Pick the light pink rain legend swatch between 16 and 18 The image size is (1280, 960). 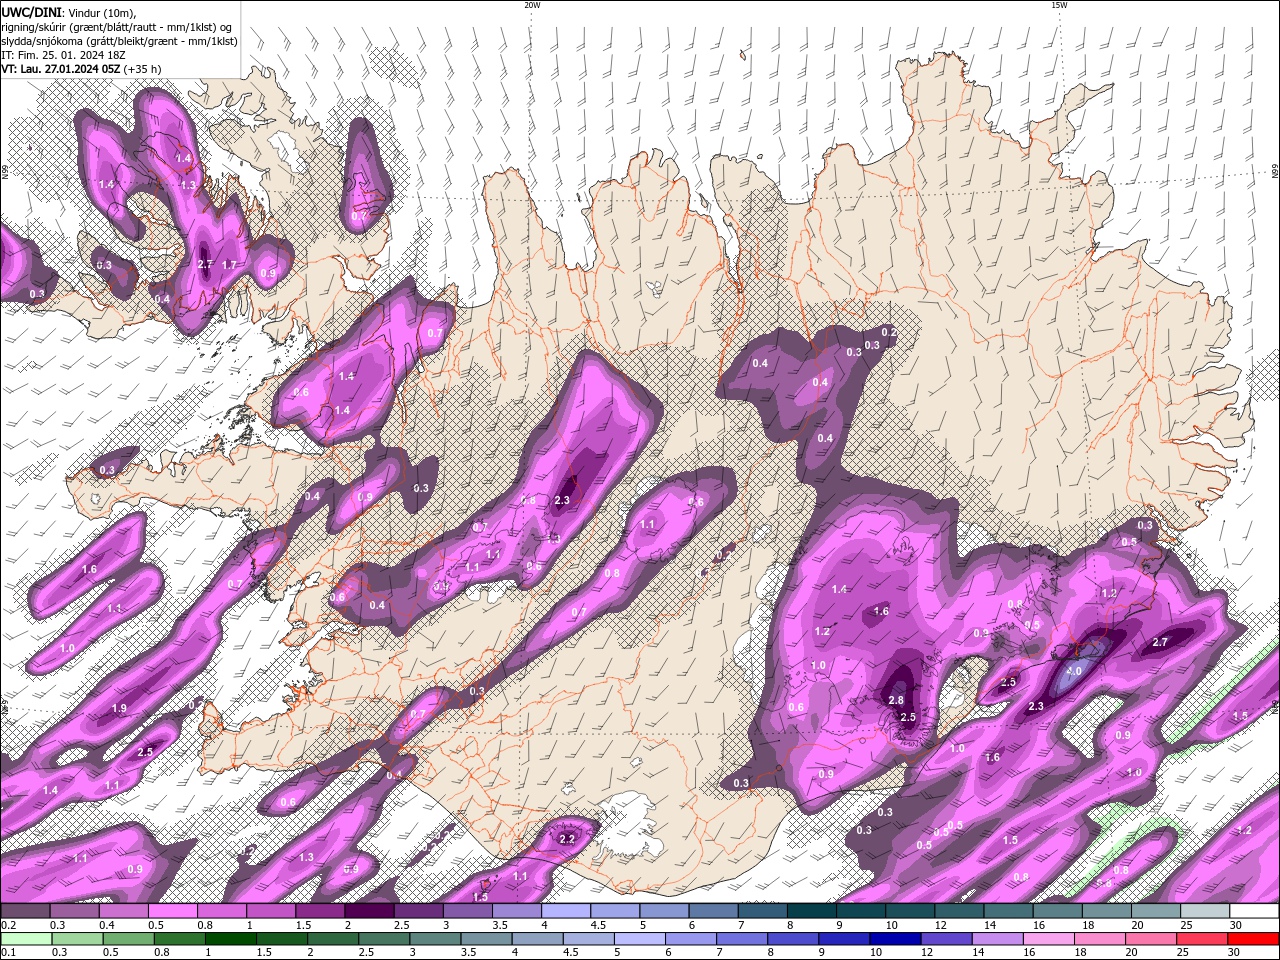1049,939
